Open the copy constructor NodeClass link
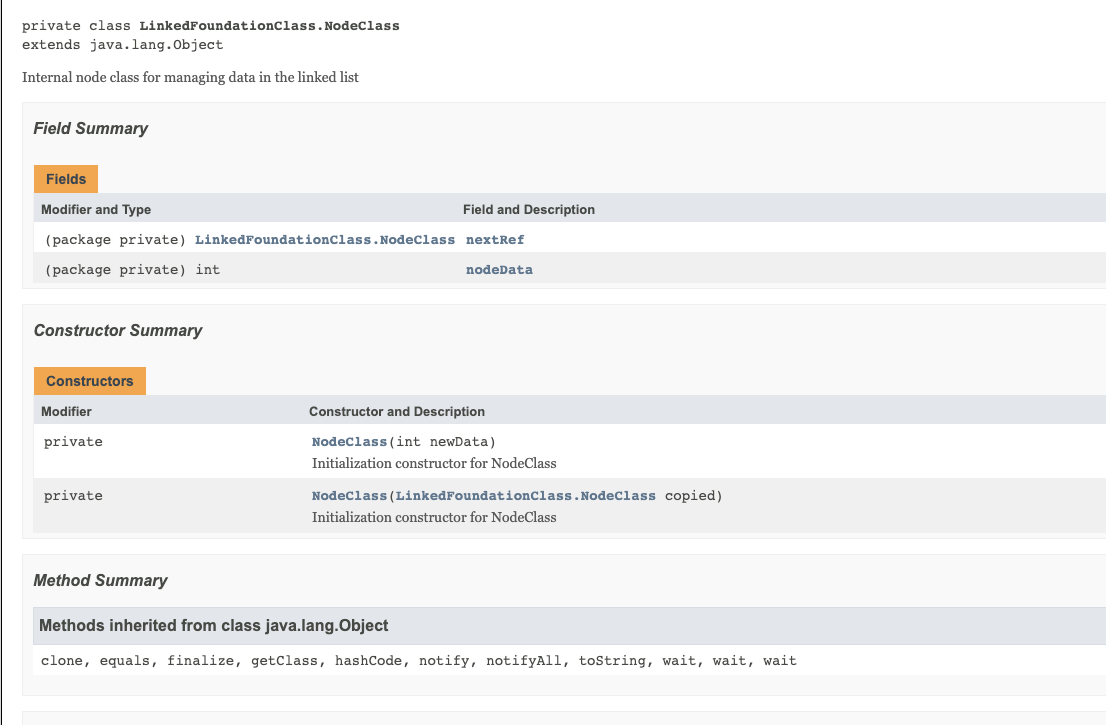This screenshot has width=1106, height=725. 349,495
